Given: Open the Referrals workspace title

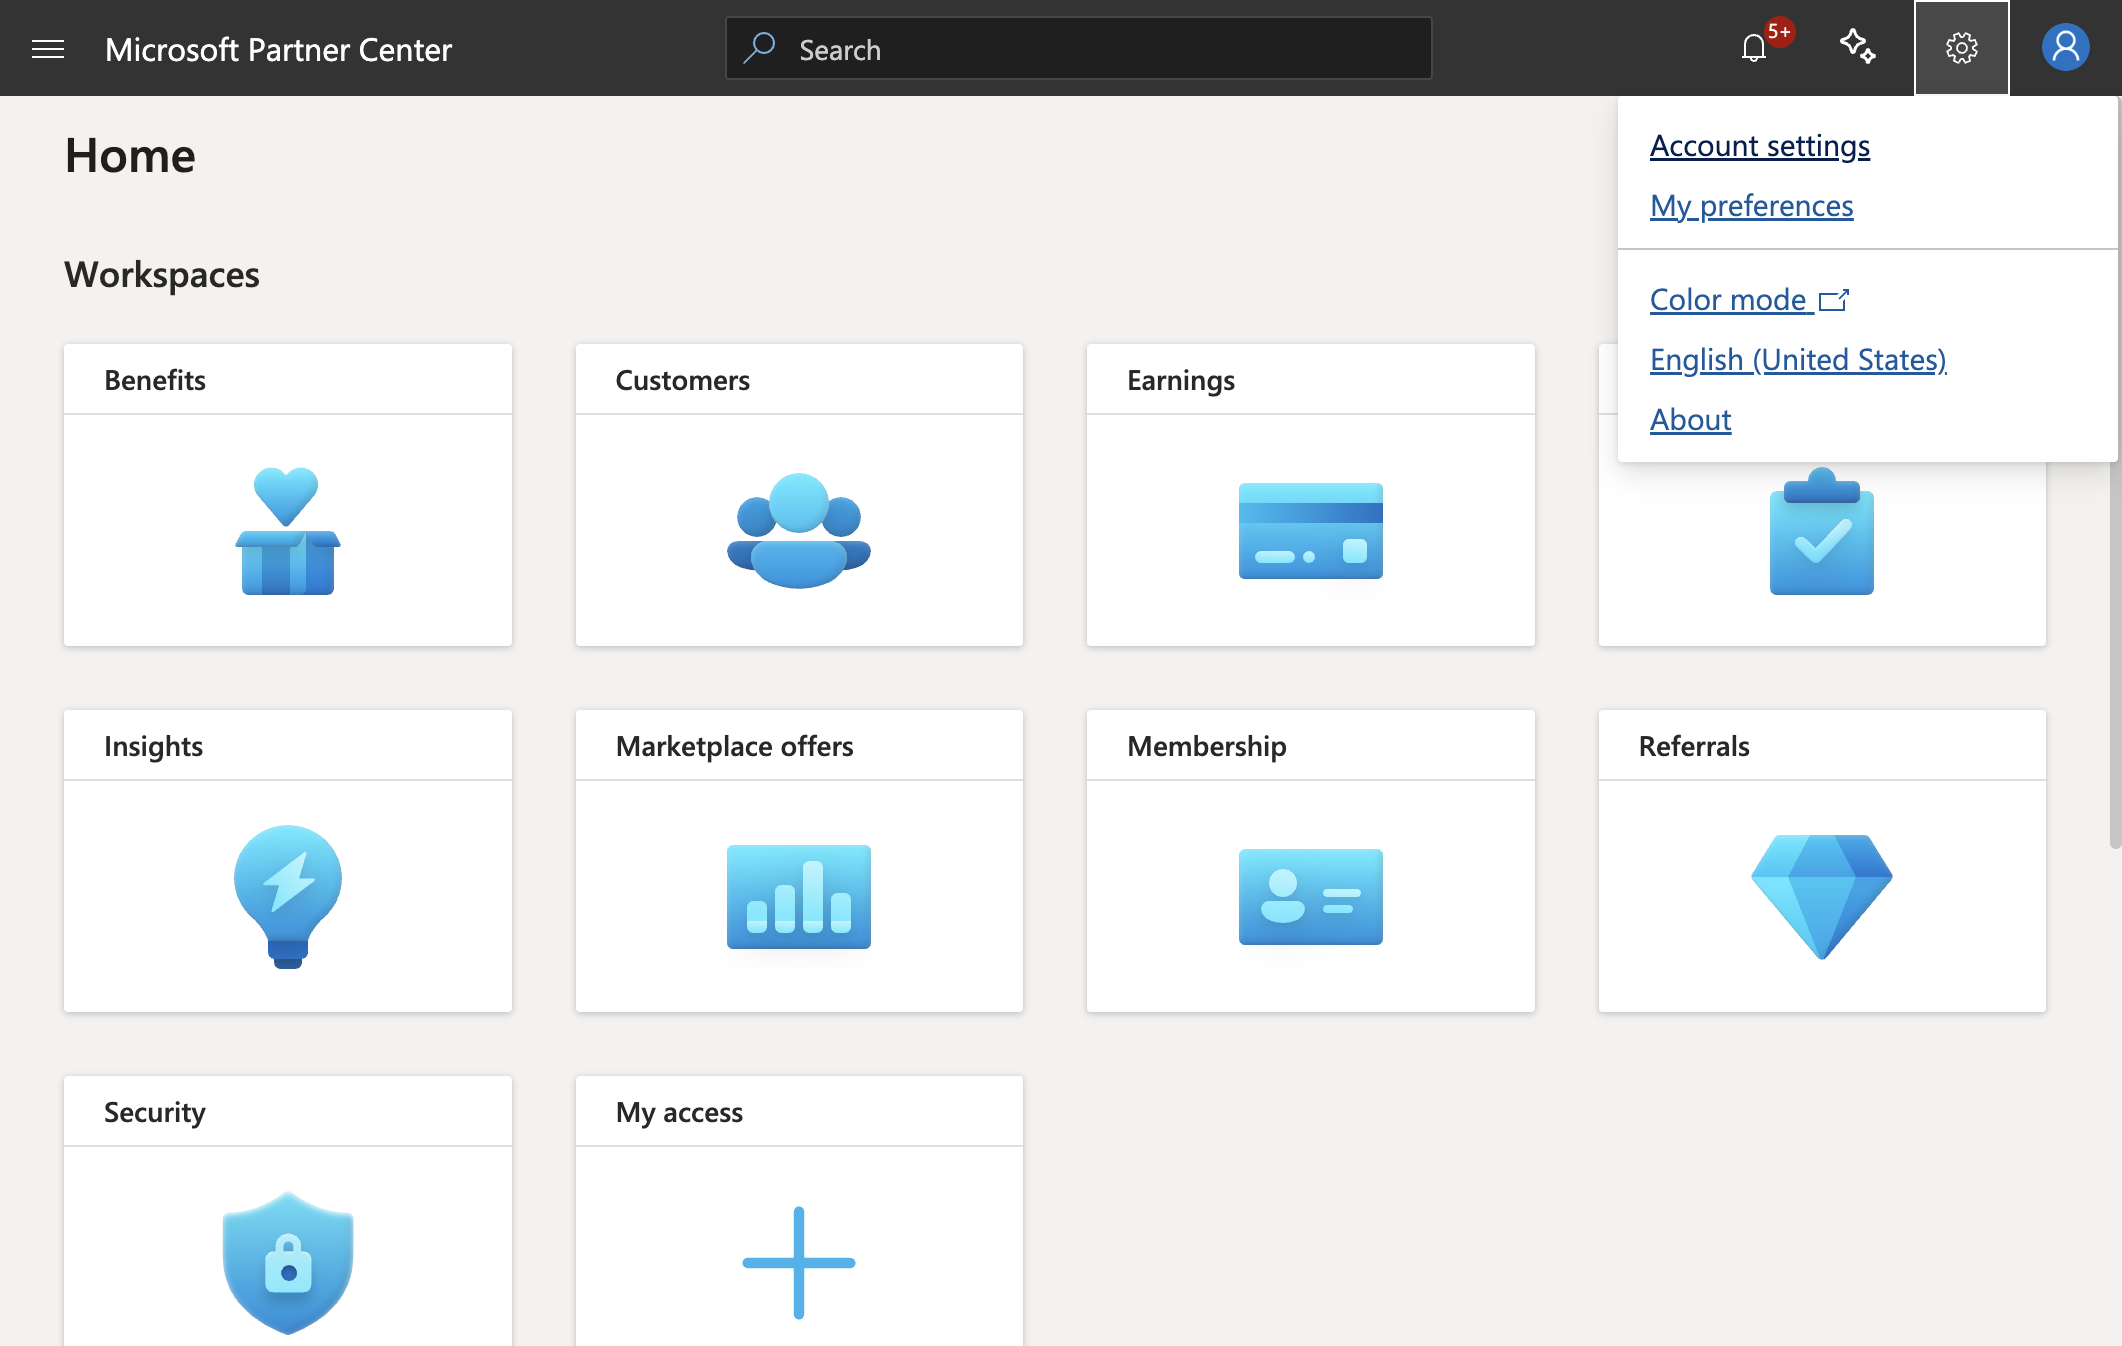Looking at the screenshot, I should [1694, 746].
